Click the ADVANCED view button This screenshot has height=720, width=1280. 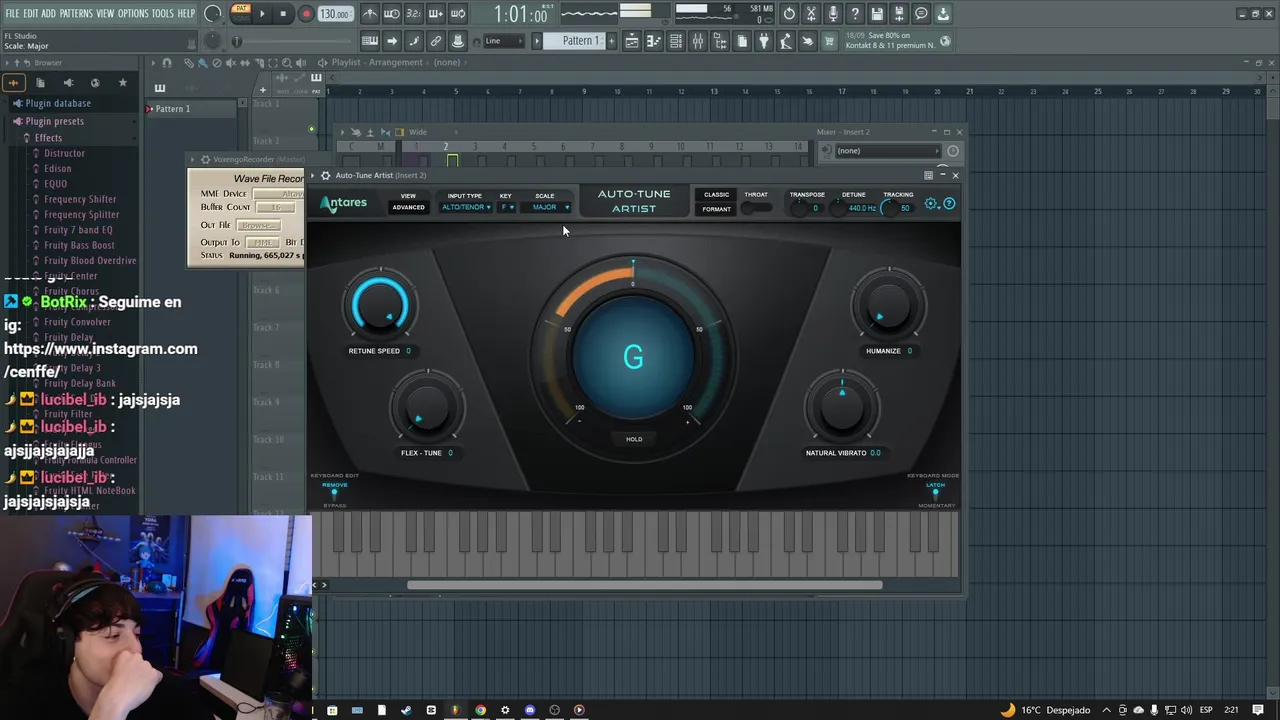tap(408, 207)
